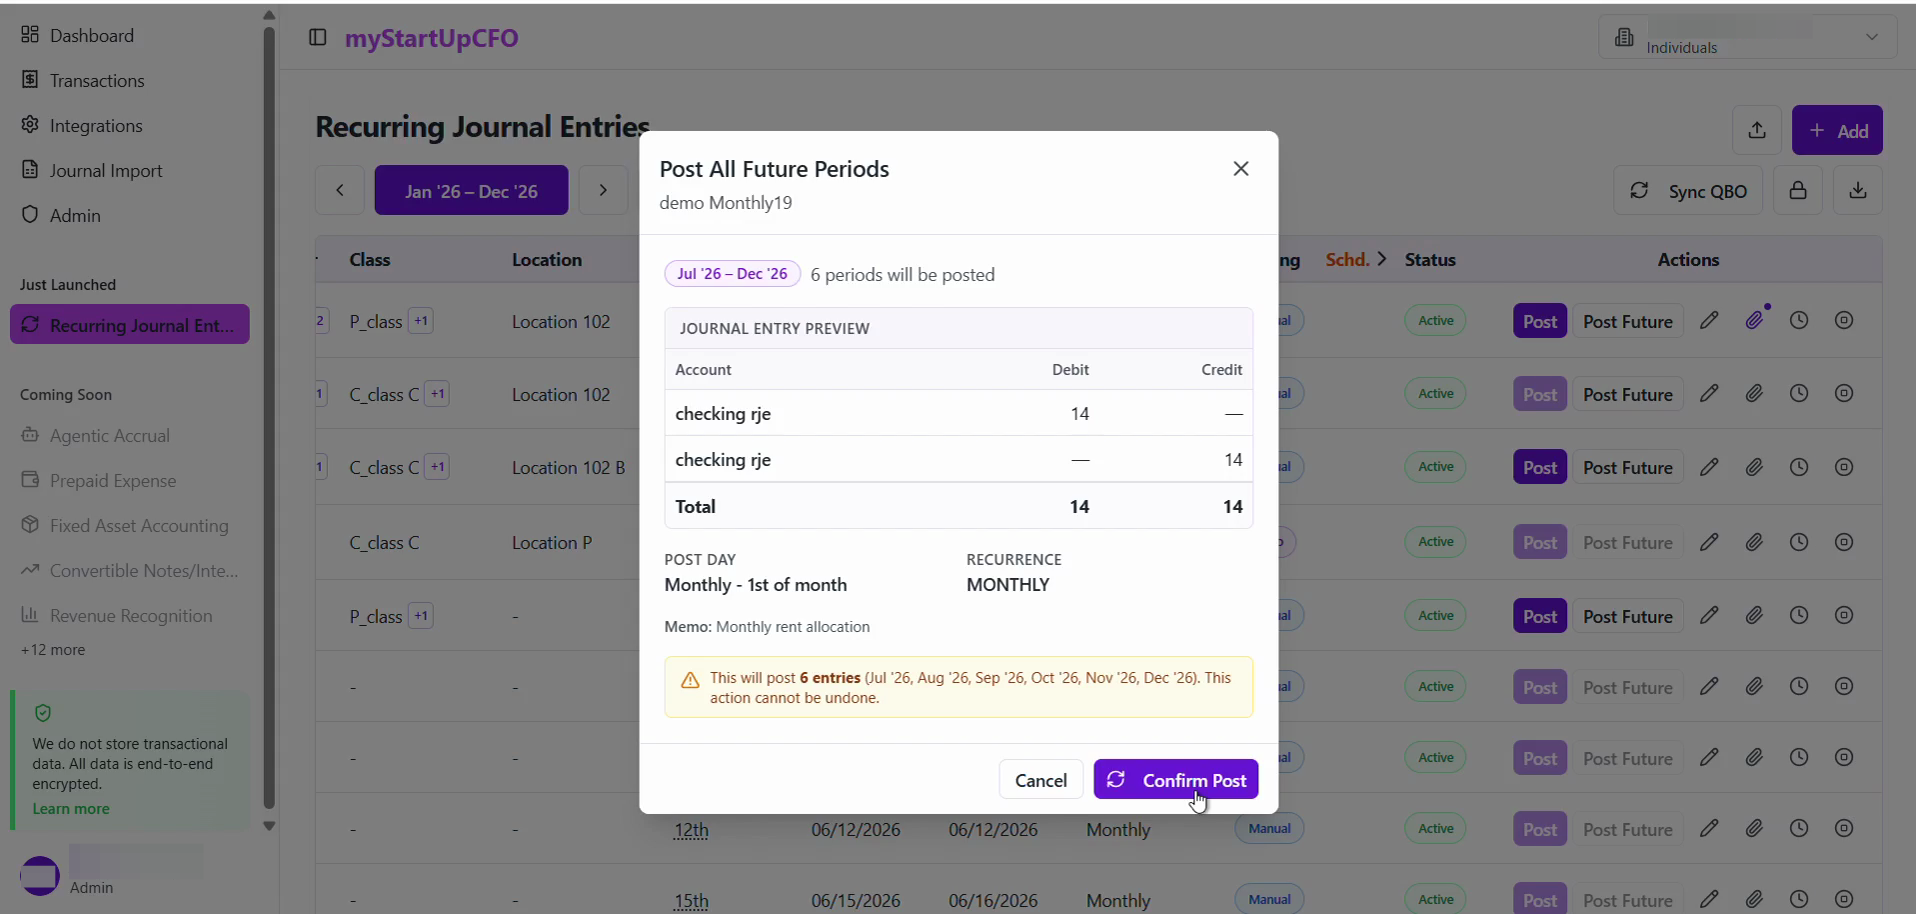
Task: Close the dialog with the X icon
Action: (x=1241, y=168)
